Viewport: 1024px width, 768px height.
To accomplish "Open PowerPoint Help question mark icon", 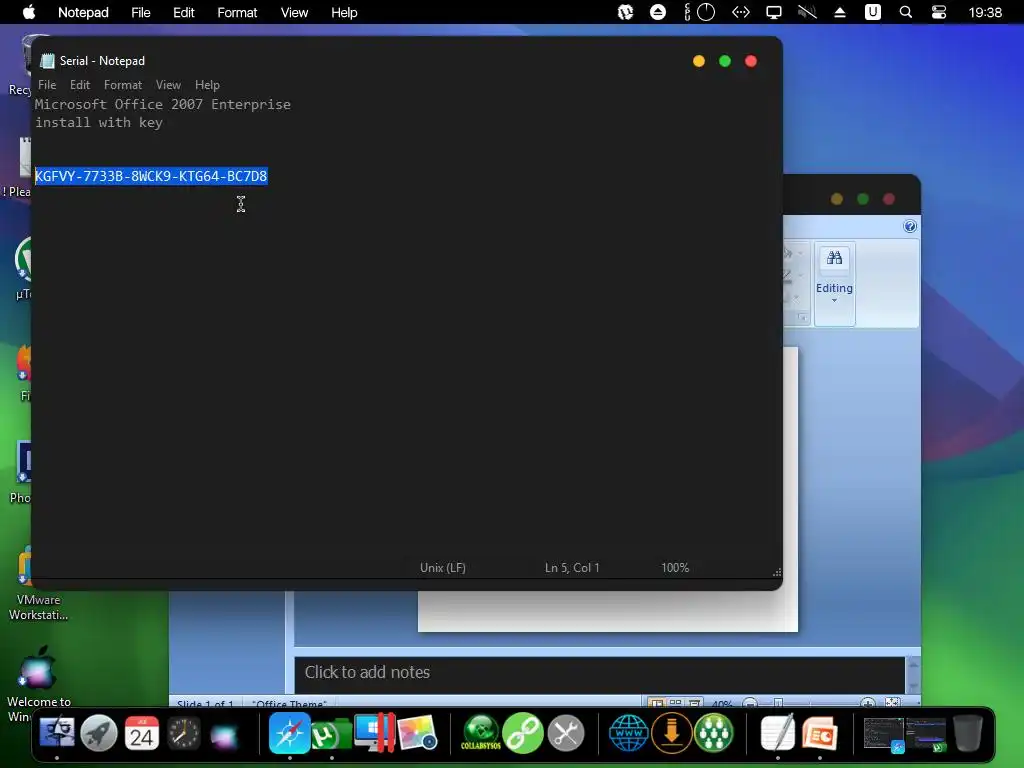I will coord(910,226).
